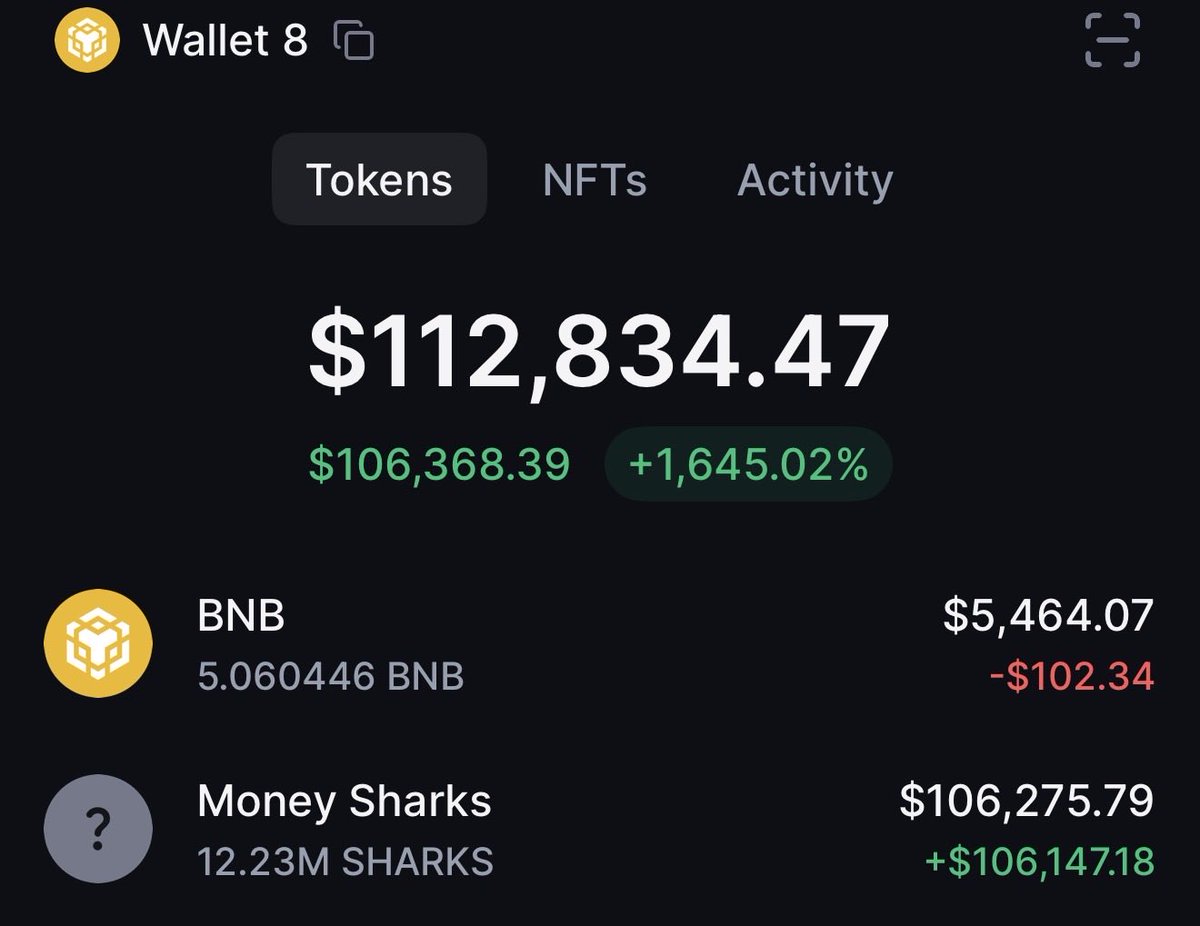Click the Wallet 8 BNB chain avatar

click(86, 41)
